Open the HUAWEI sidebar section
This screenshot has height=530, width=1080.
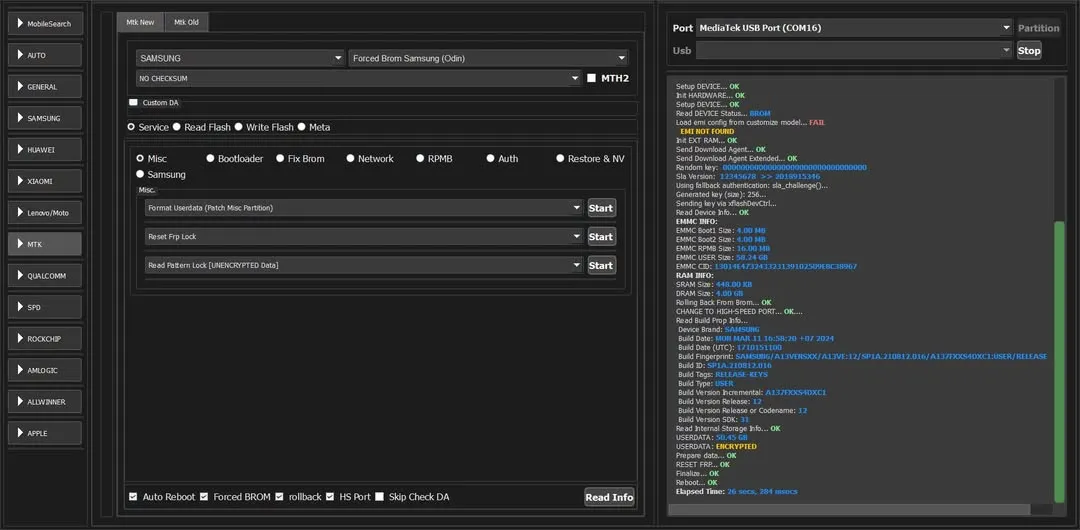click(x=45, y=150)
